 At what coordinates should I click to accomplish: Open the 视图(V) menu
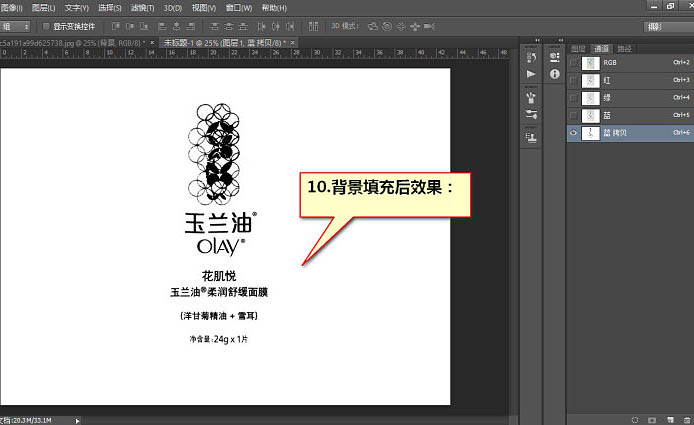[204, 8]
